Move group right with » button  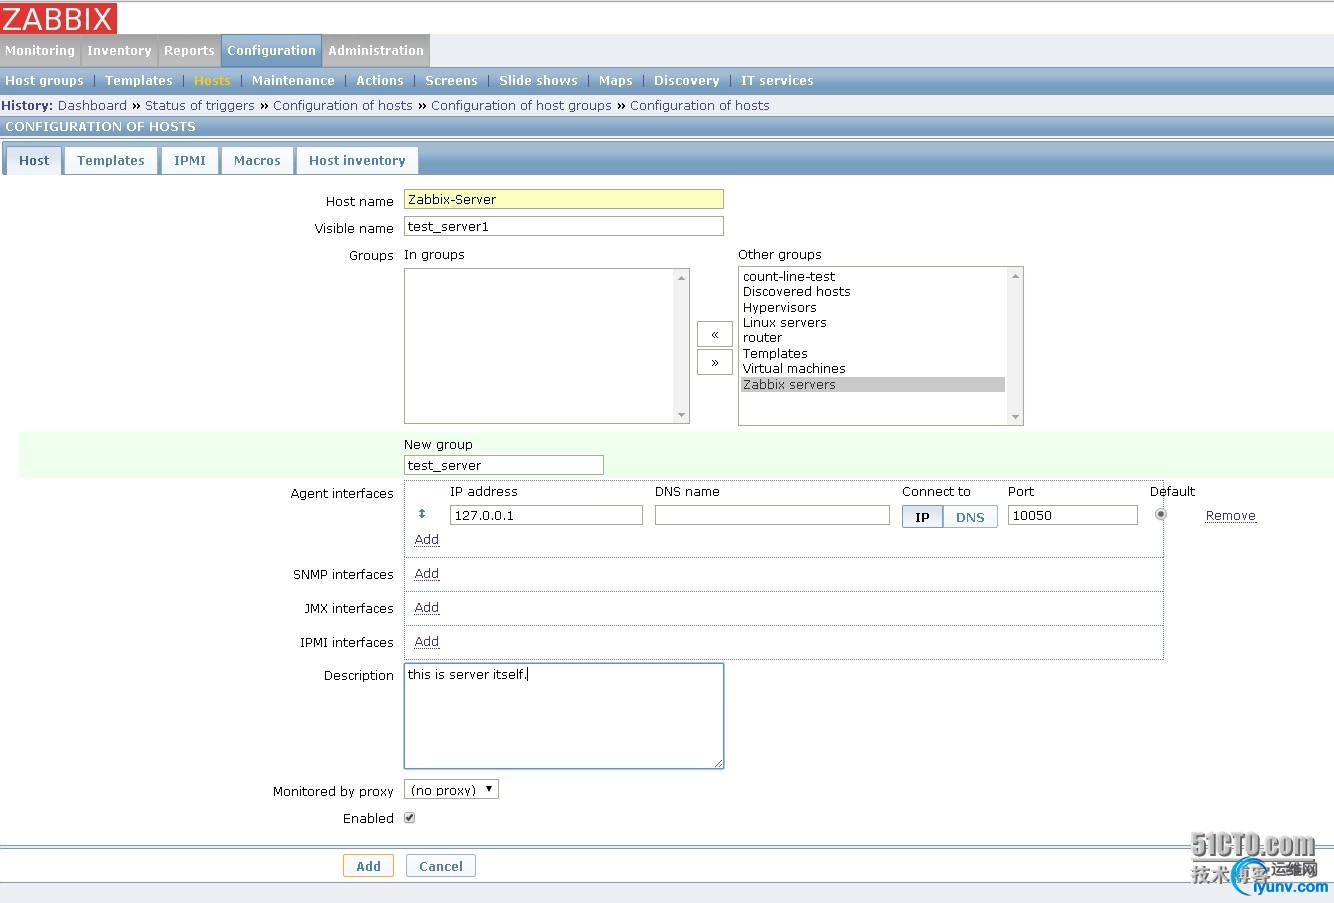point(714,362)
